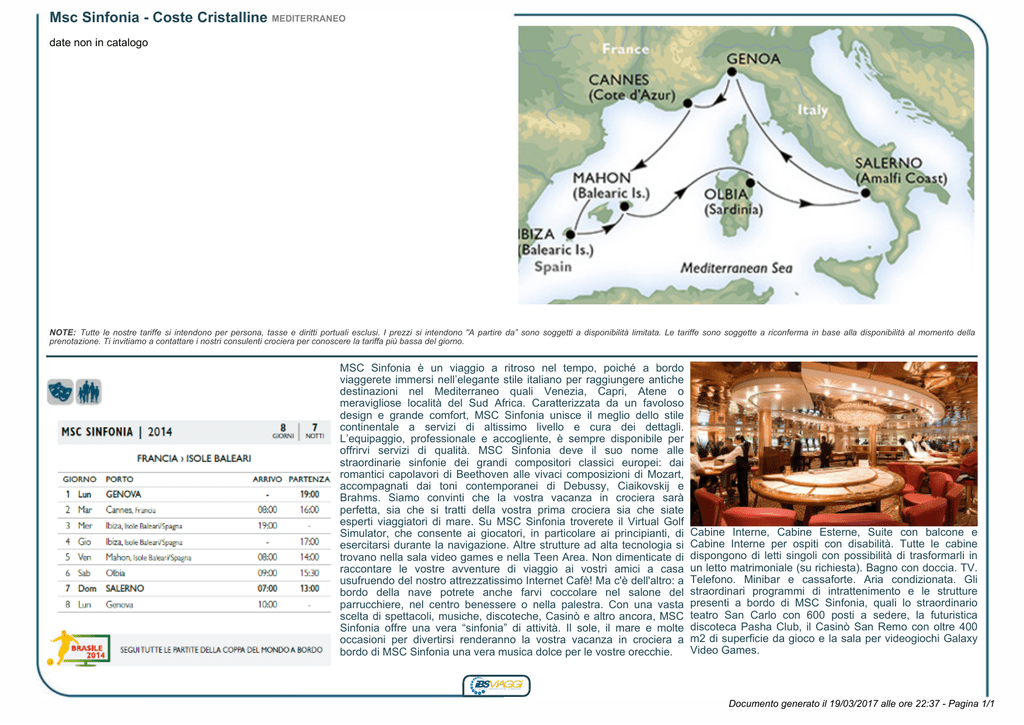This screenshot has width=1024, height=725.
Task: Click the theater masks entertainment icon
Action: [60, 392]
